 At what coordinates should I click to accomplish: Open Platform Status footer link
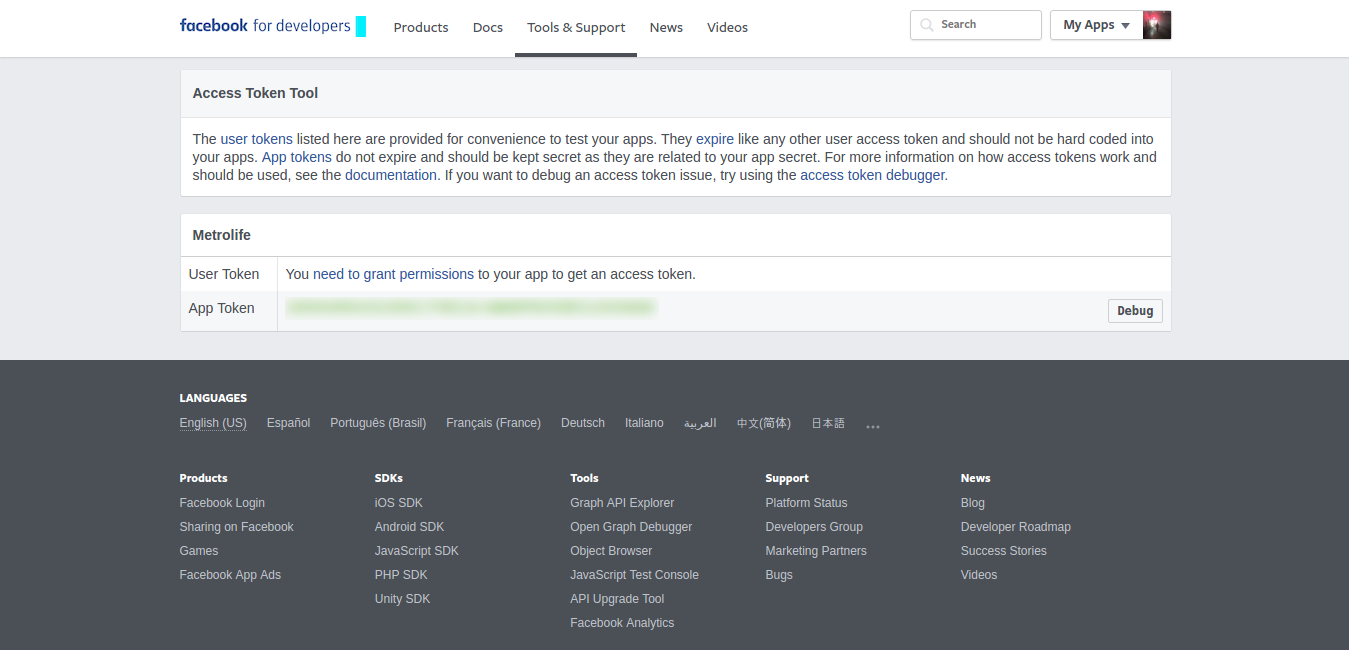click(806, 503)
